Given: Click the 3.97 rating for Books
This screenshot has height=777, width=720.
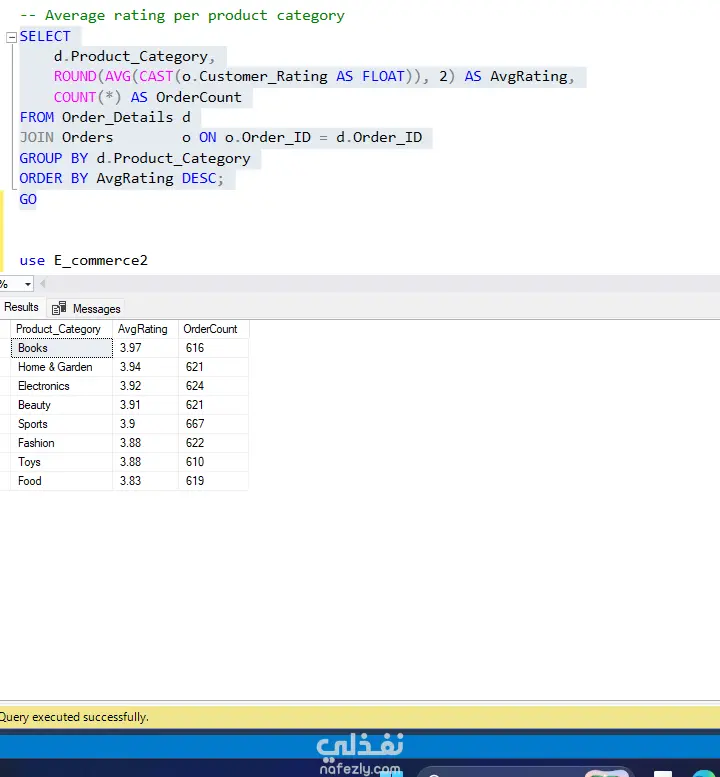Looking at the screenshot, I should point(146,348).
